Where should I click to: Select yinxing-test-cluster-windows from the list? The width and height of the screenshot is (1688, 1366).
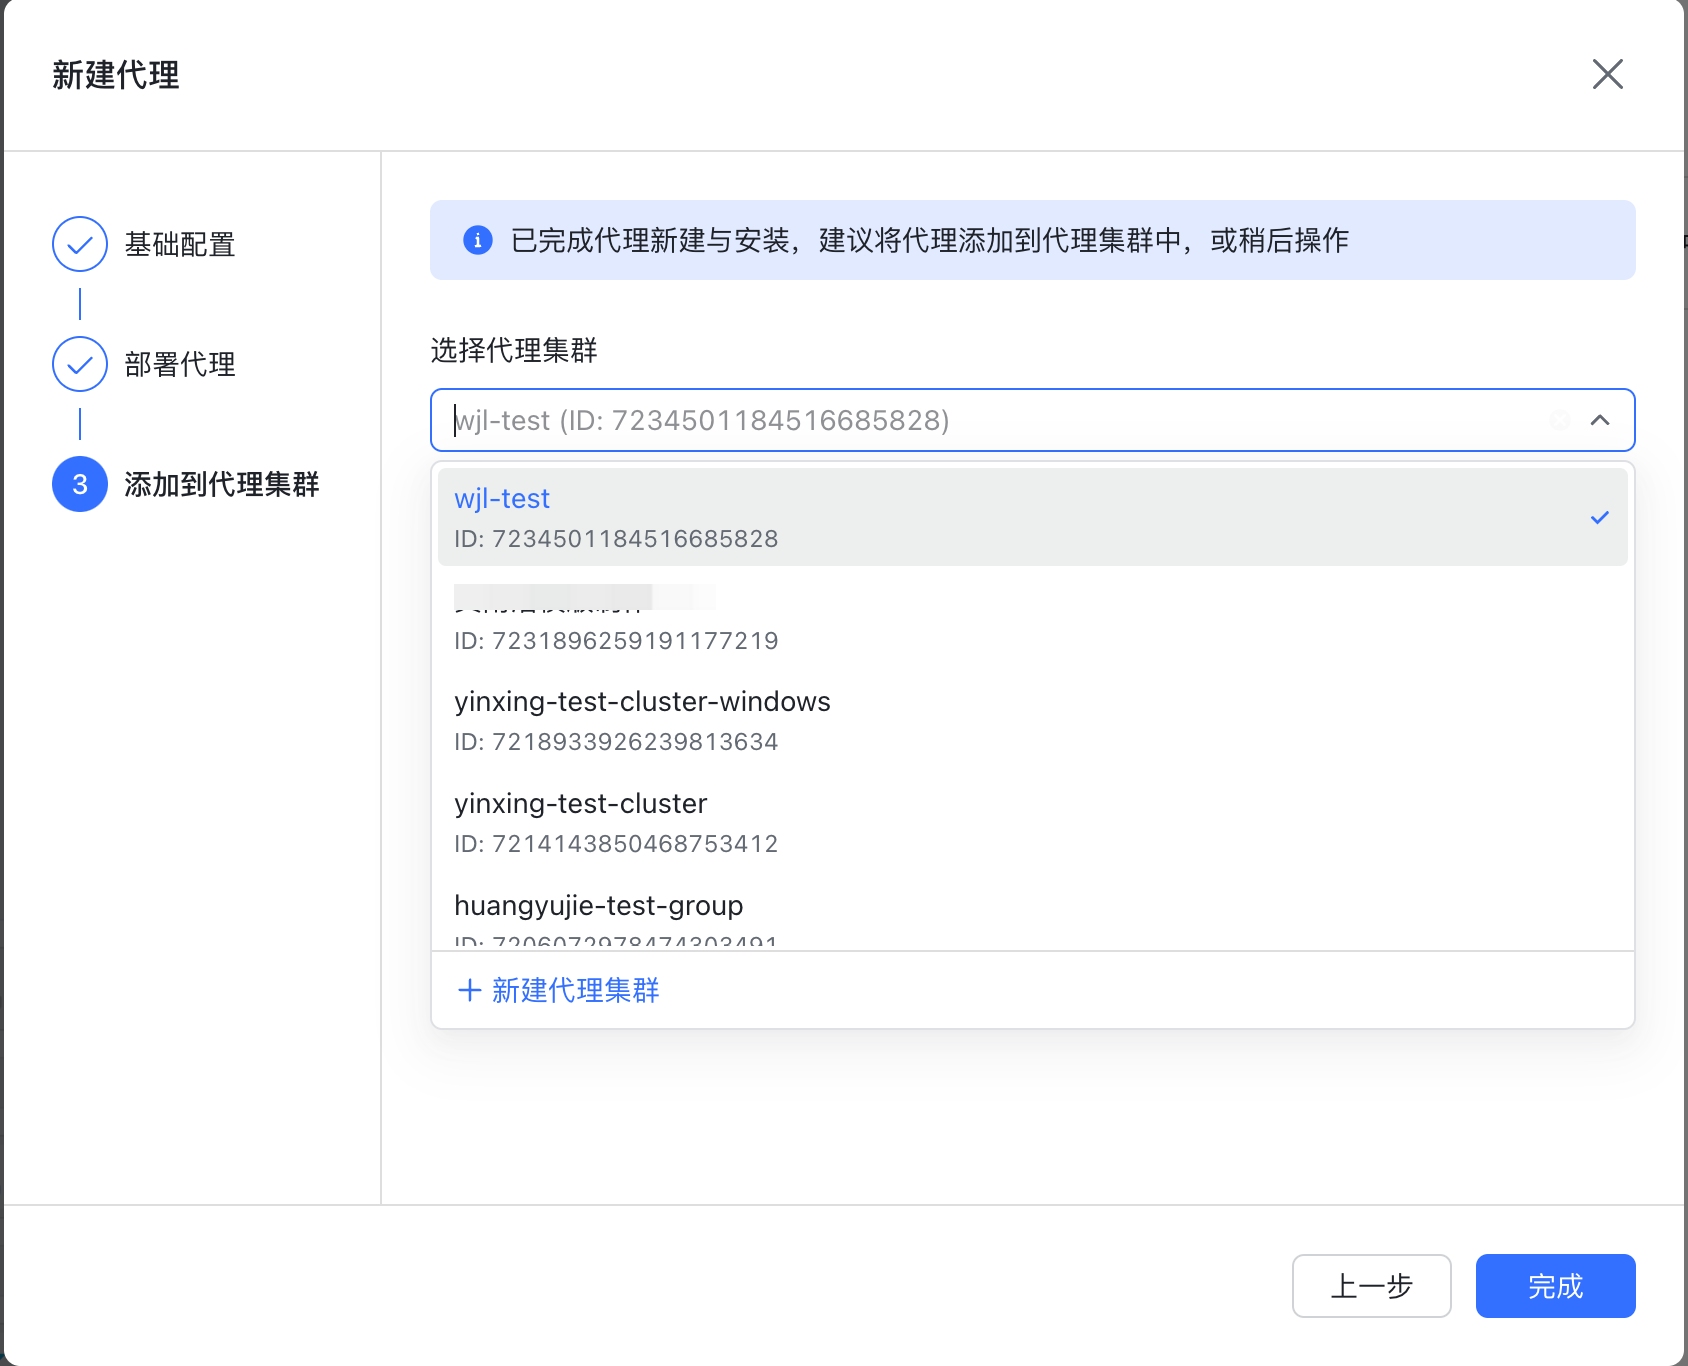pos(642,702)
